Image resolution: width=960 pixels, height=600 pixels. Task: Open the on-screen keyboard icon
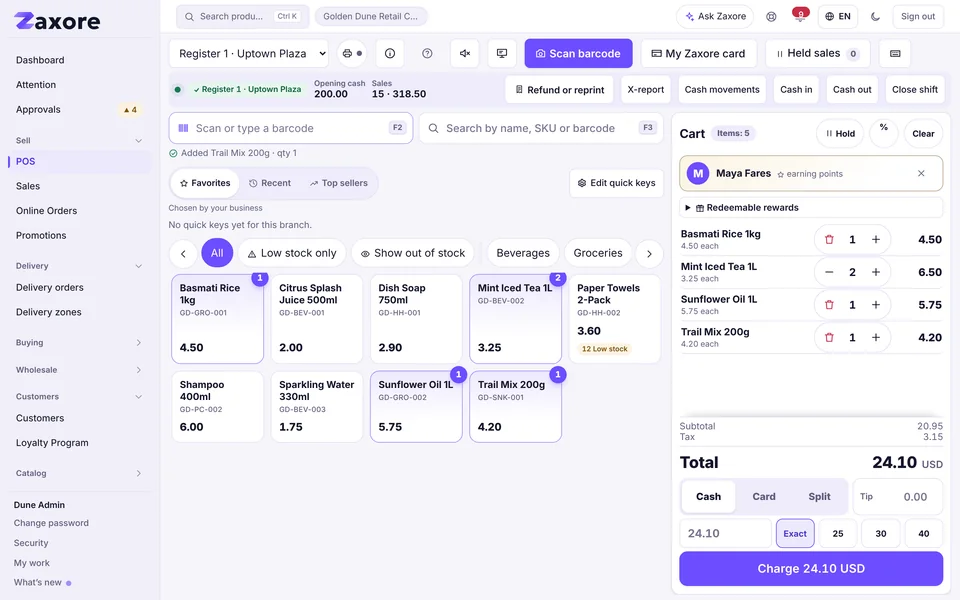(x=895, y=53)
